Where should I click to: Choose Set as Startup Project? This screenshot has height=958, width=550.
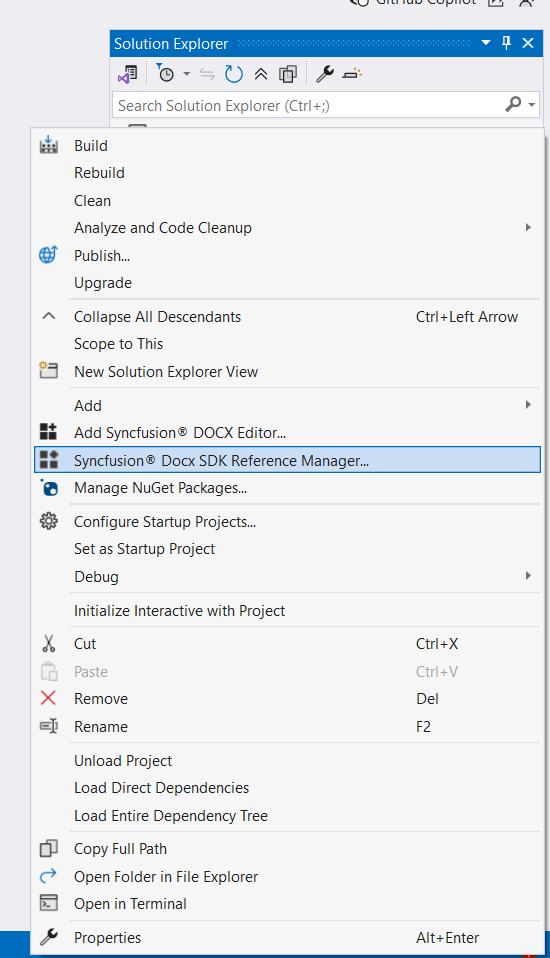point(144,549)
